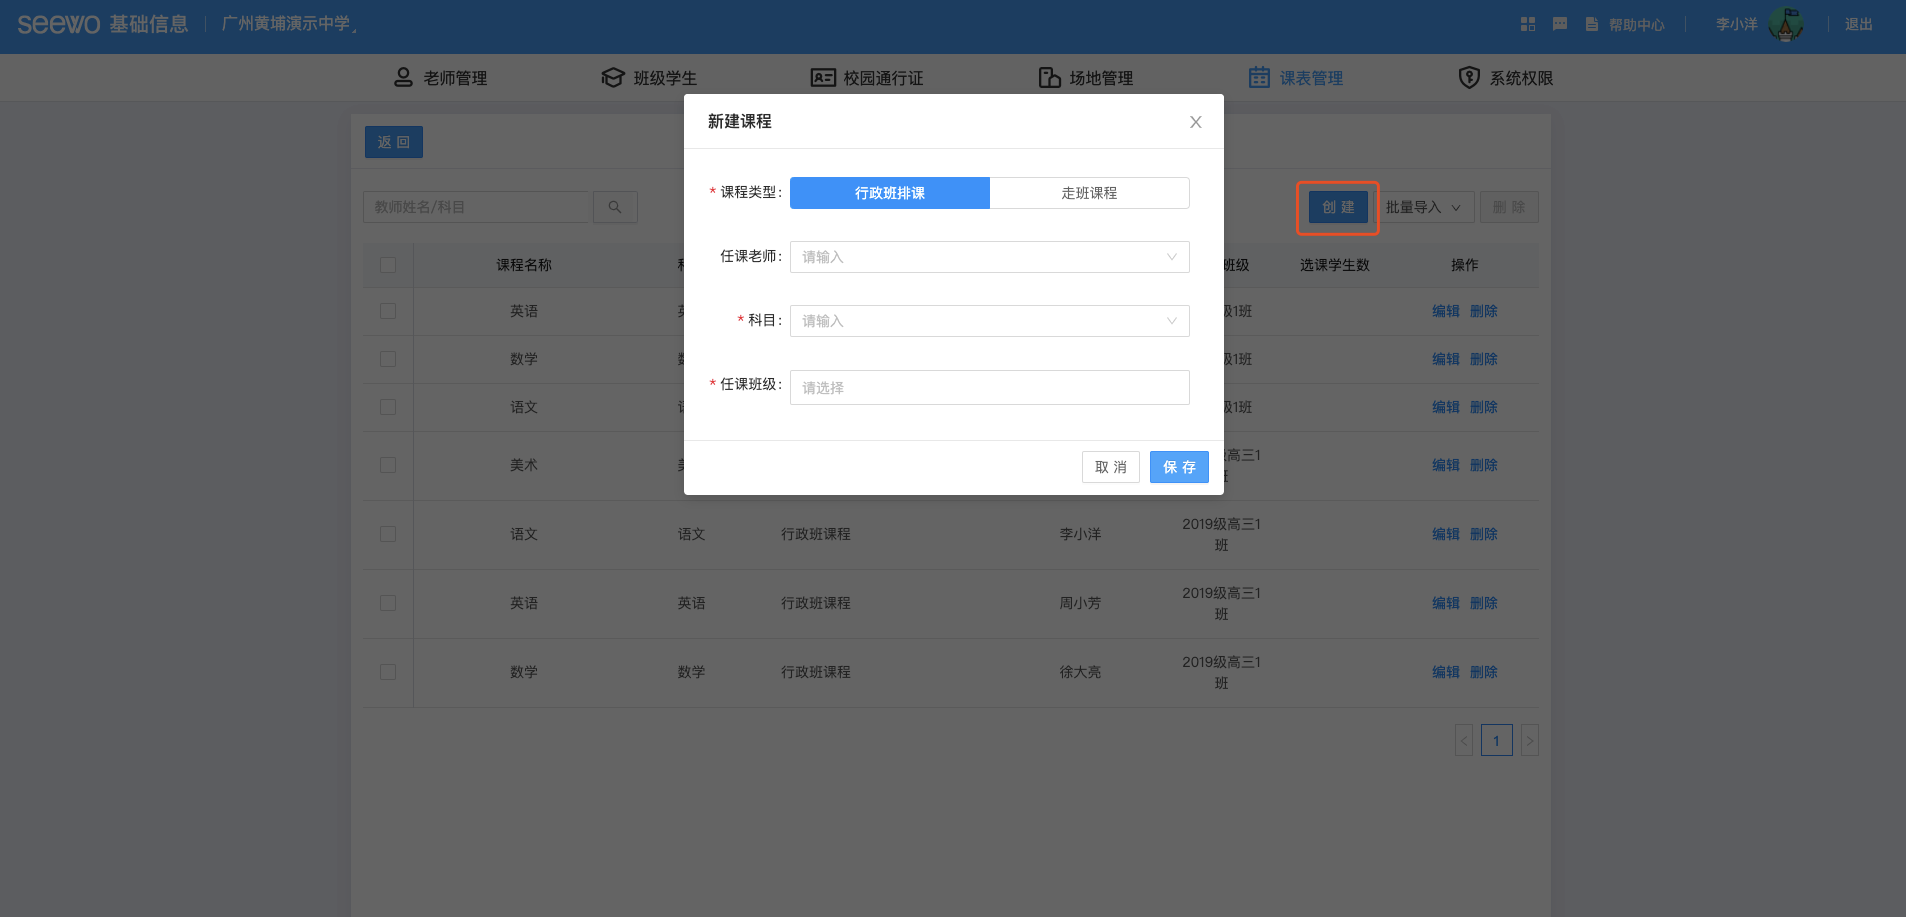
Task: Click 删除 in 徐大亮 row
Action: (1484, 672)
